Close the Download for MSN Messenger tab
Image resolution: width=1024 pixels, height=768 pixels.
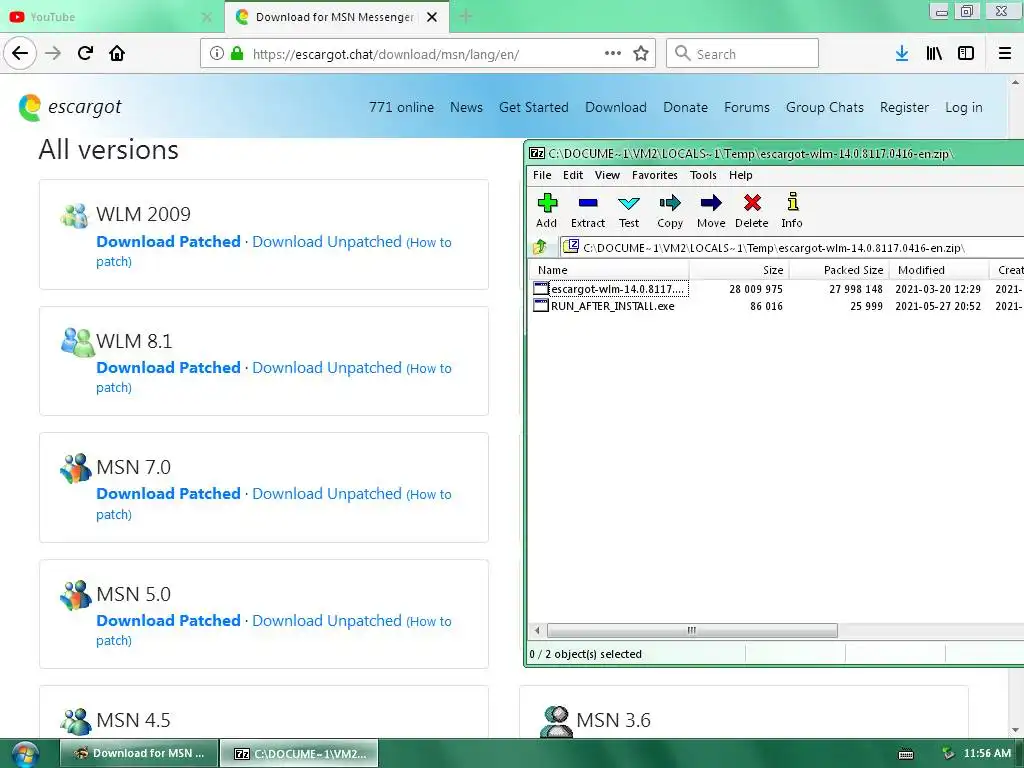pyautogui.click(x=432, y=17)
